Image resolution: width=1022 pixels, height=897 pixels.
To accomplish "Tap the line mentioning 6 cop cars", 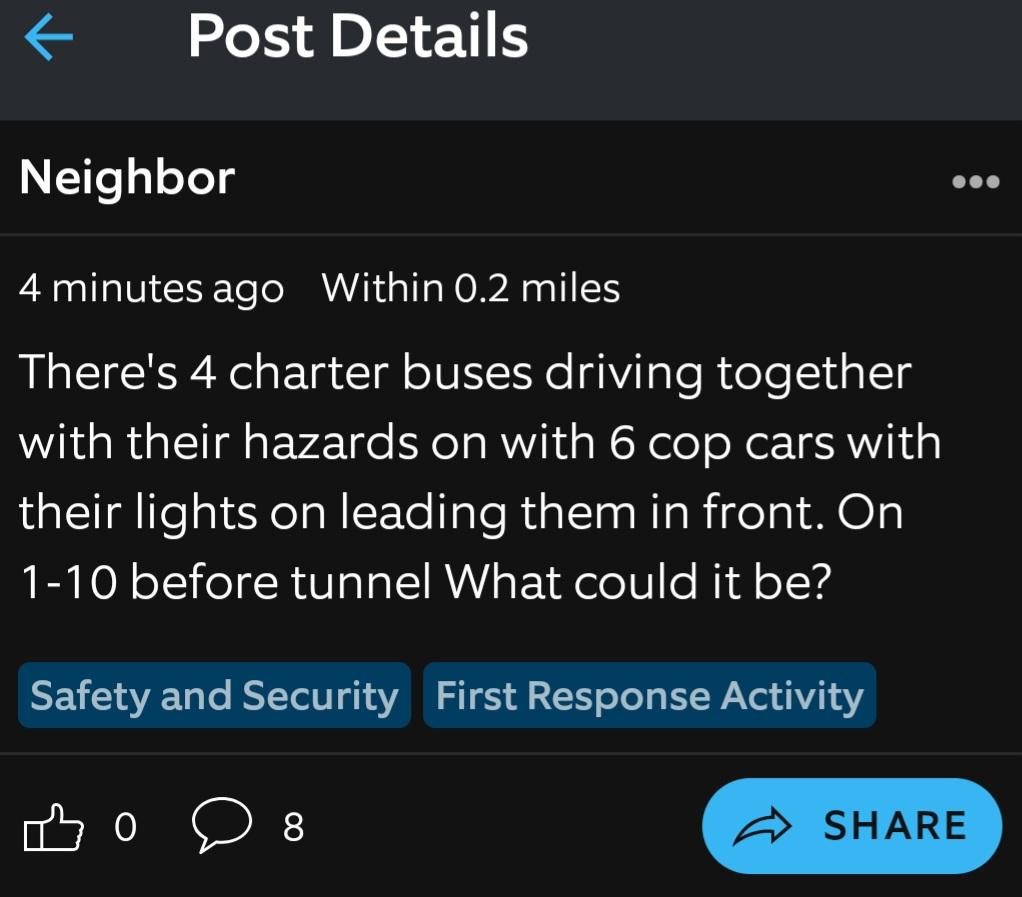I will coord(480,442).
